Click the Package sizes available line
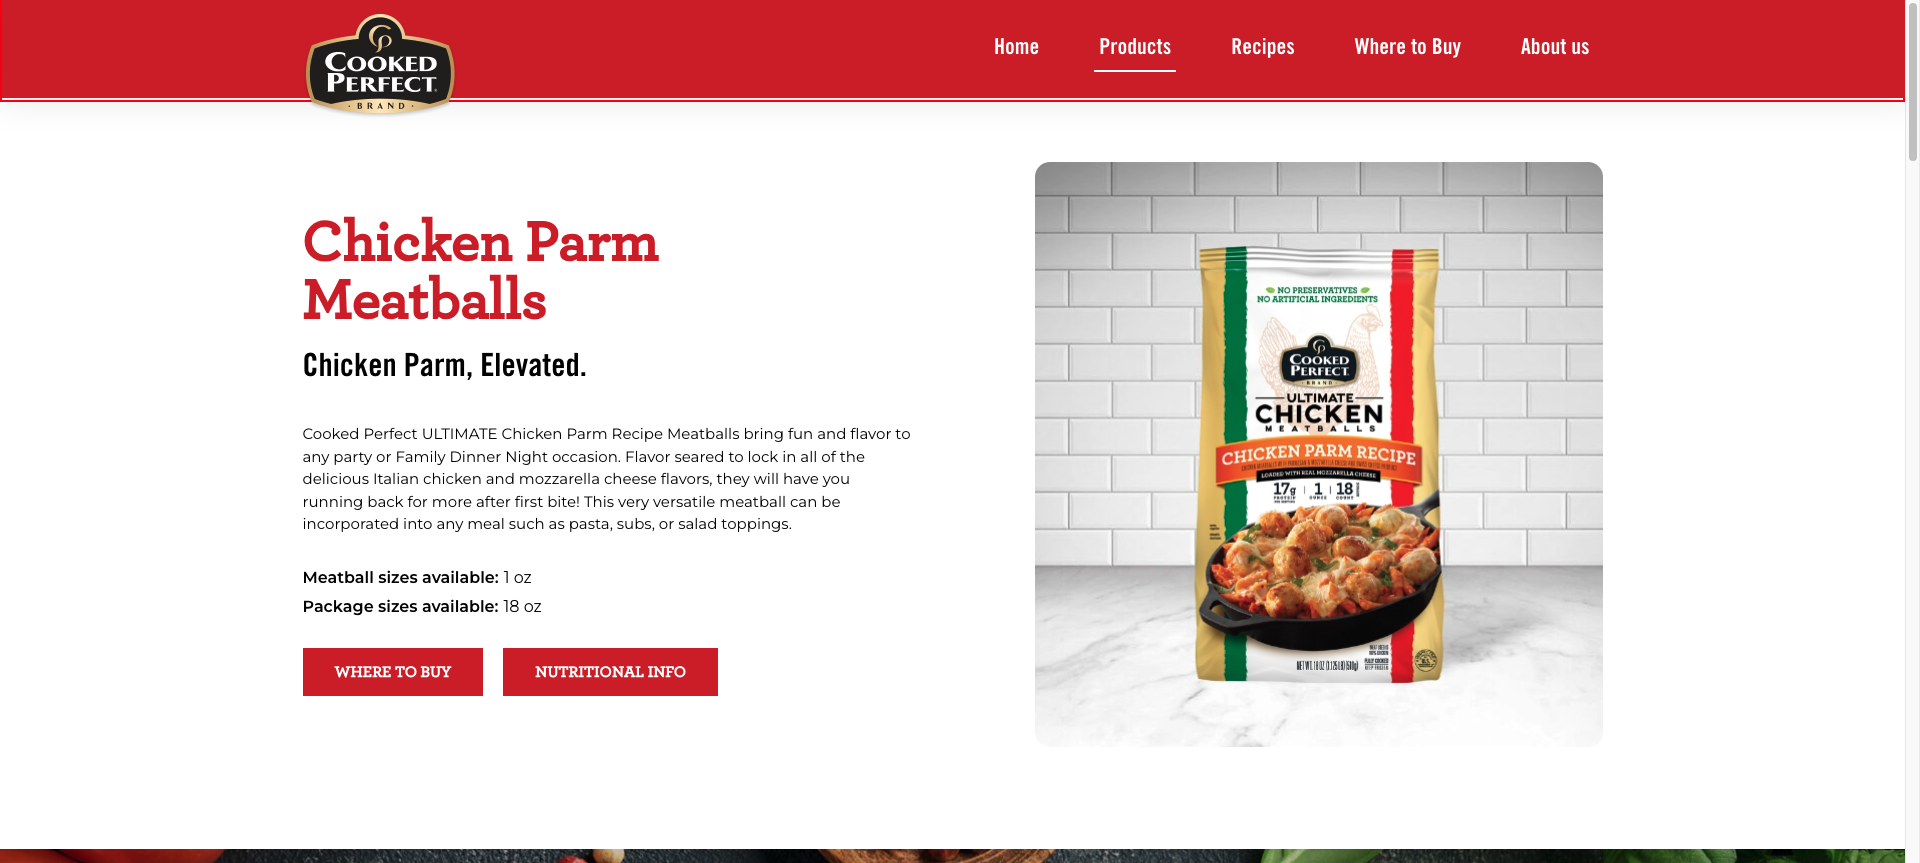The height and width of the screenshot is (863, 1920). click(x=422, y=607)
